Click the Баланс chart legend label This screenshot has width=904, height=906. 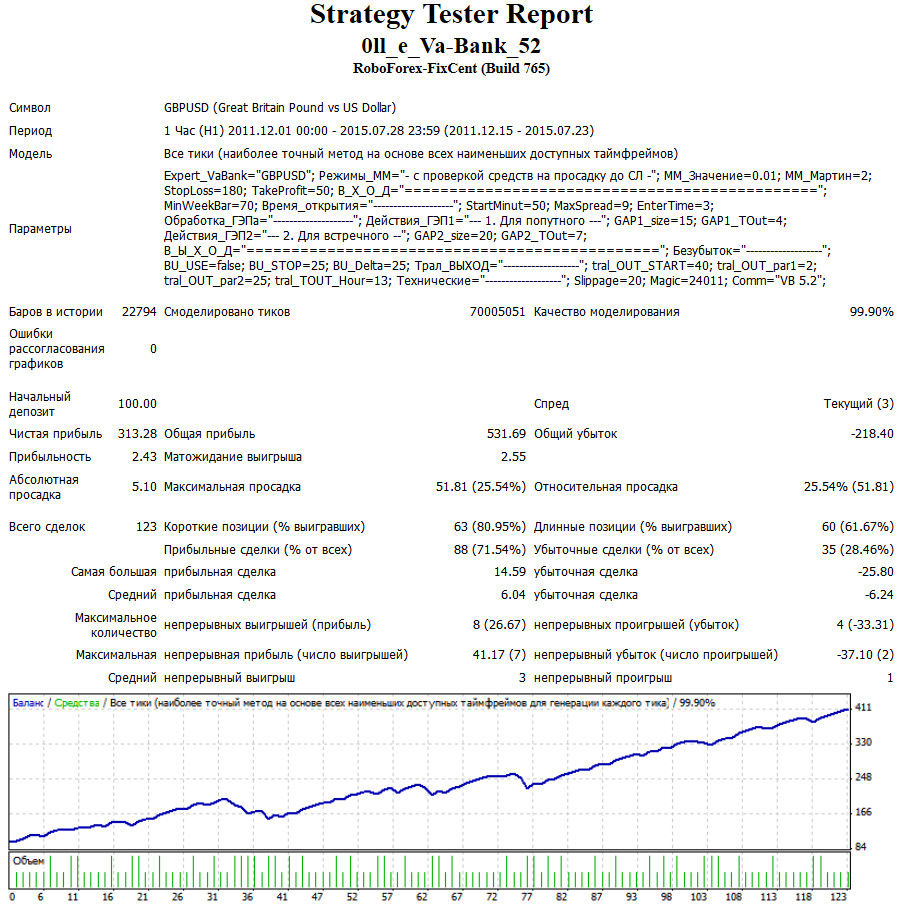coord(28,703)
